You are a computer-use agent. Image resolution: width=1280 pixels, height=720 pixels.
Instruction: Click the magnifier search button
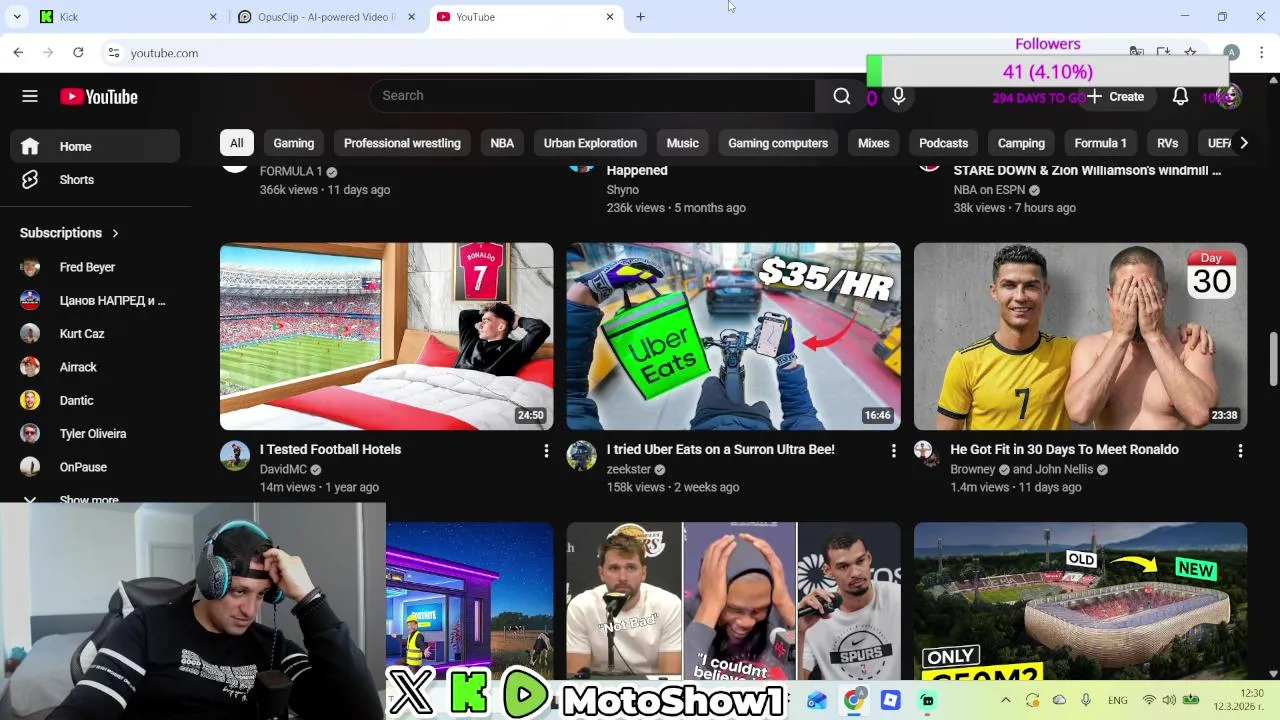pos(842,96)
